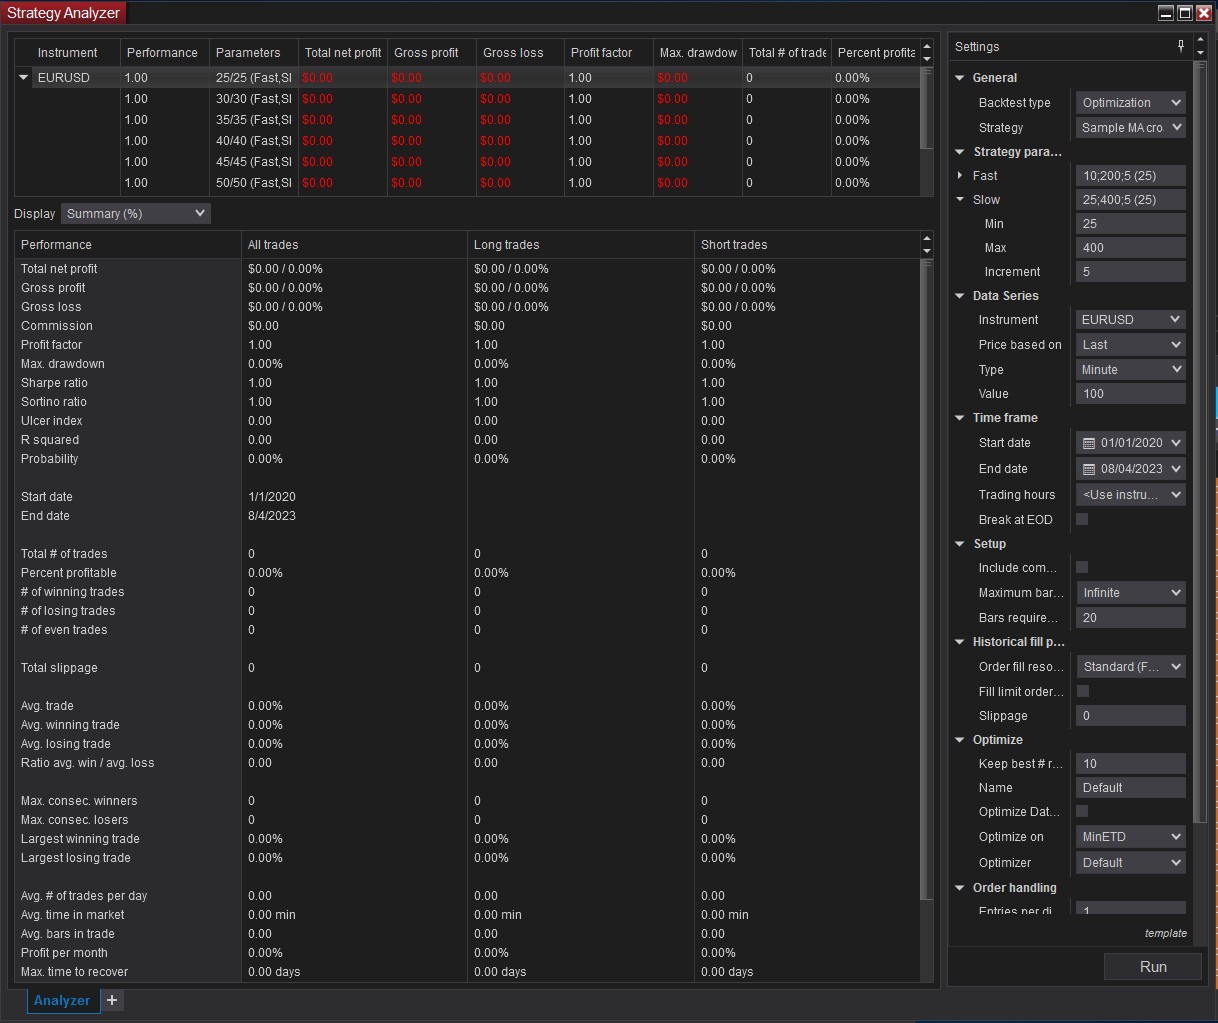1218x1023 pixels.
Task: Maximize the Strategy Analyzer window
Action: tap(1185, 13)
